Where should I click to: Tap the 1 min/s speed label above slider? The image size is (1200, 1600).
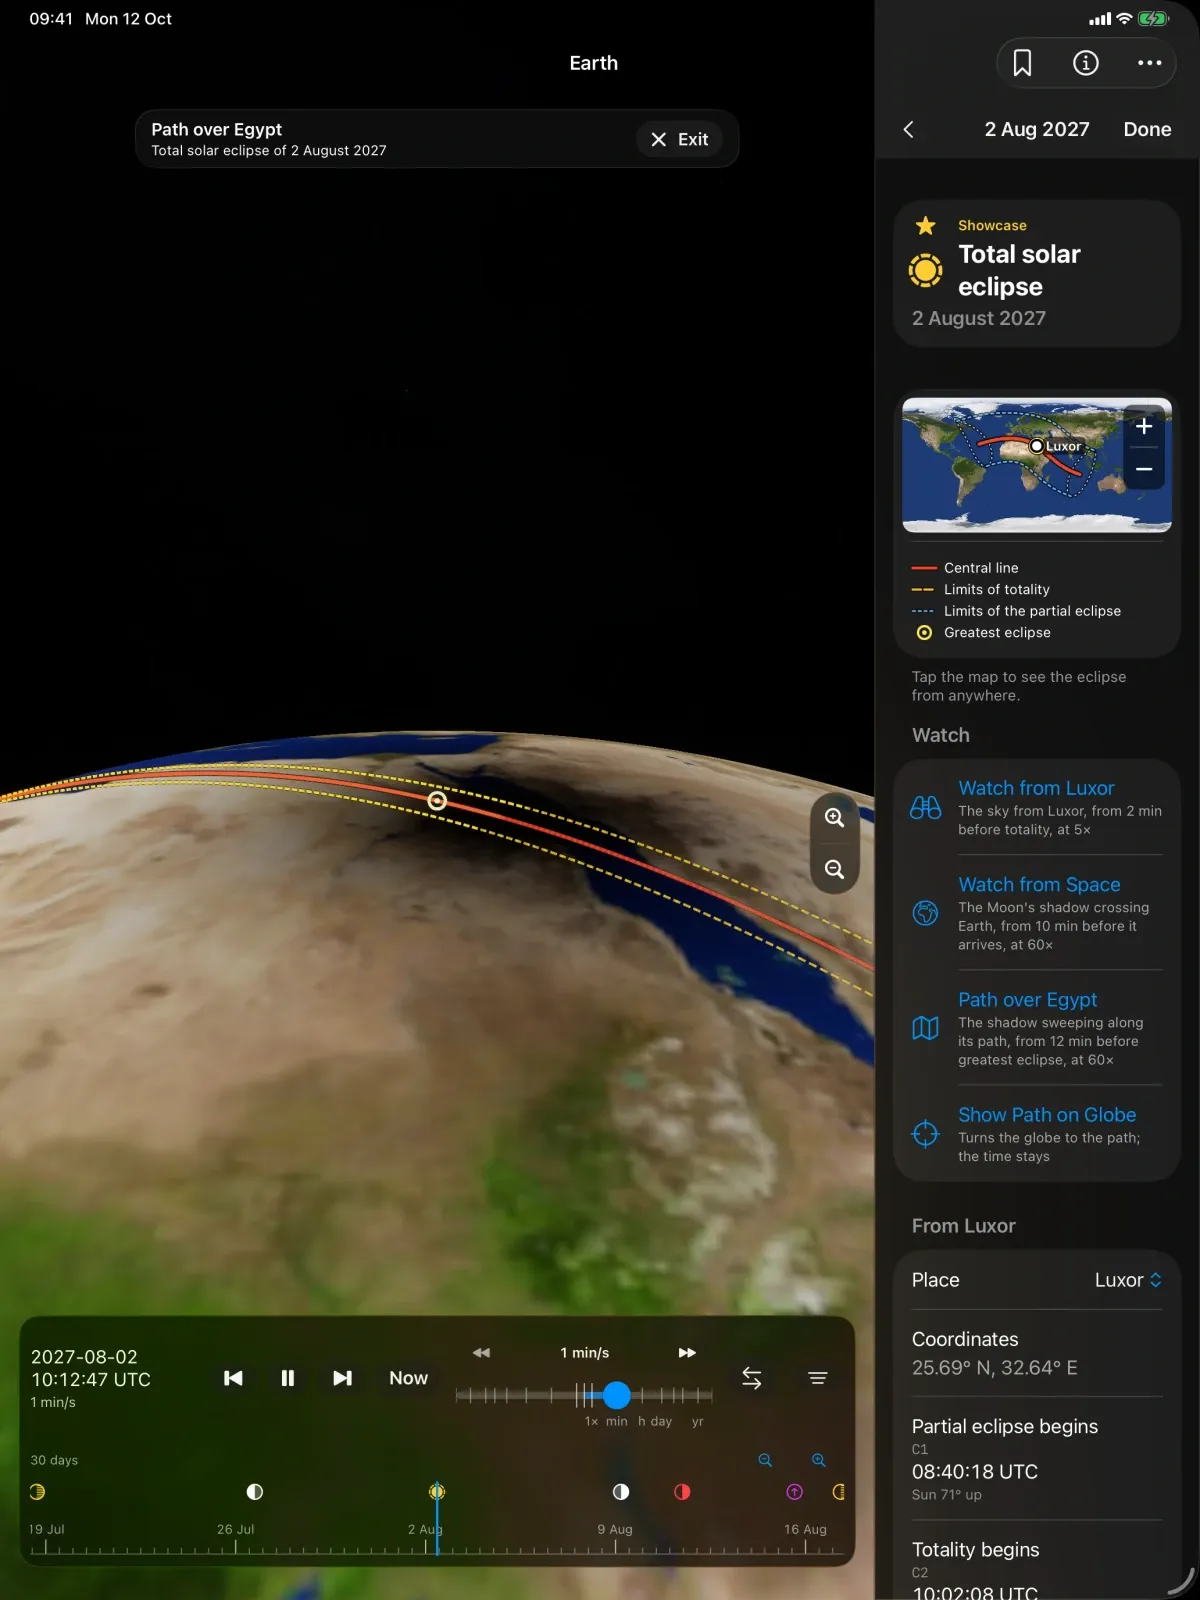click(585, 1353)
